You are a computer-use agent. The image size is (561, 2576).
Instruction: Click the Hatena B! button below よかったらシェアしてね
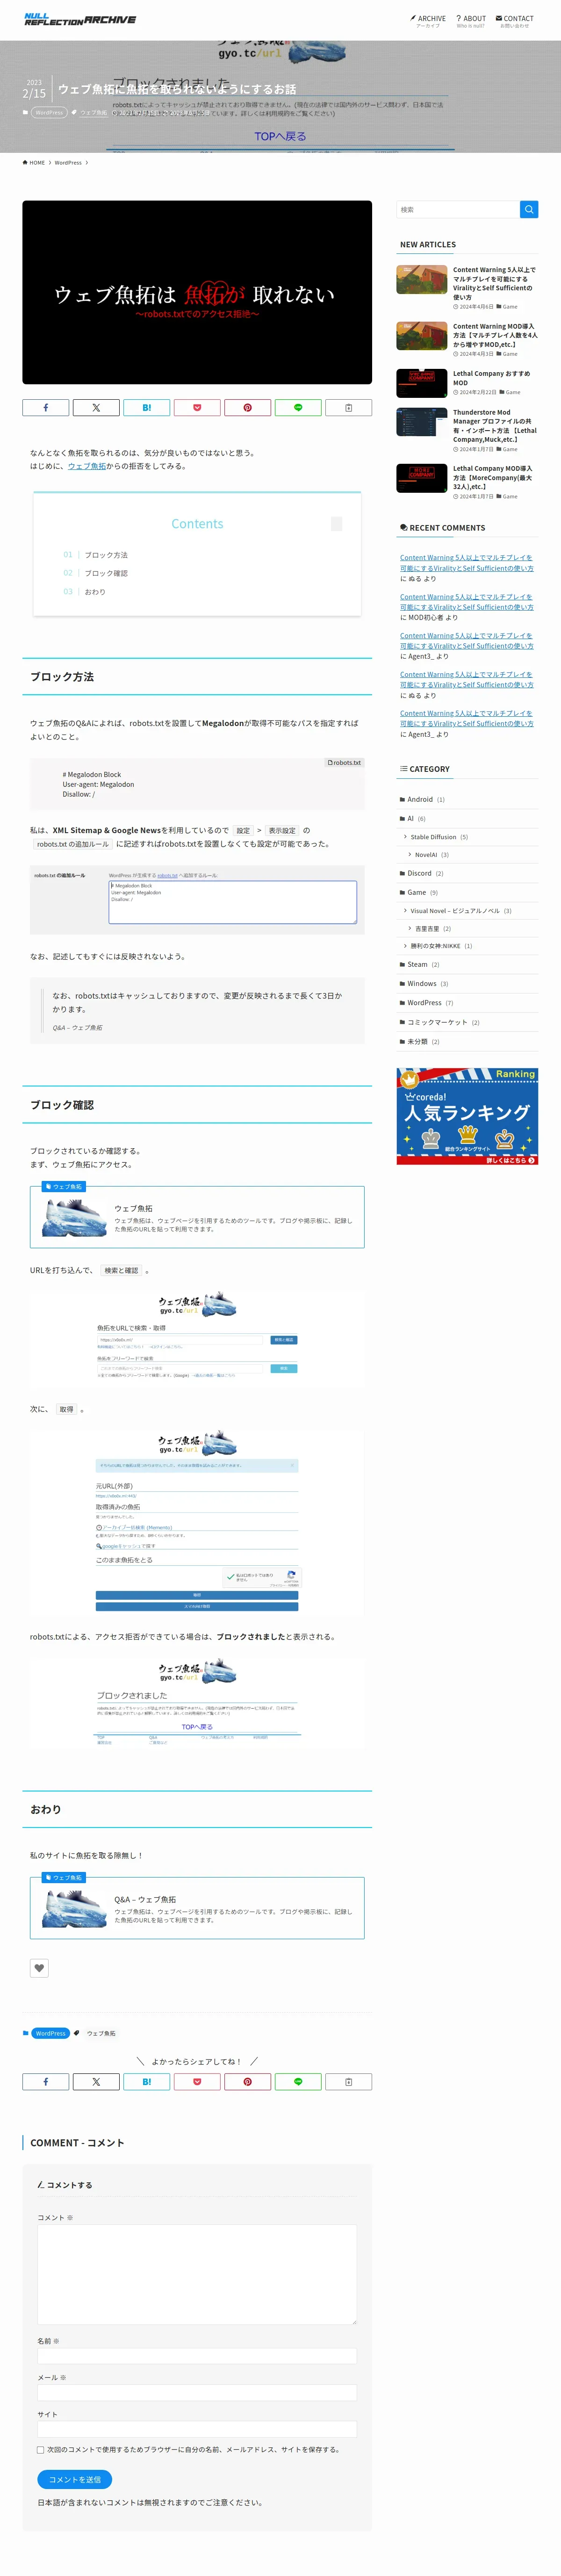146,2082
